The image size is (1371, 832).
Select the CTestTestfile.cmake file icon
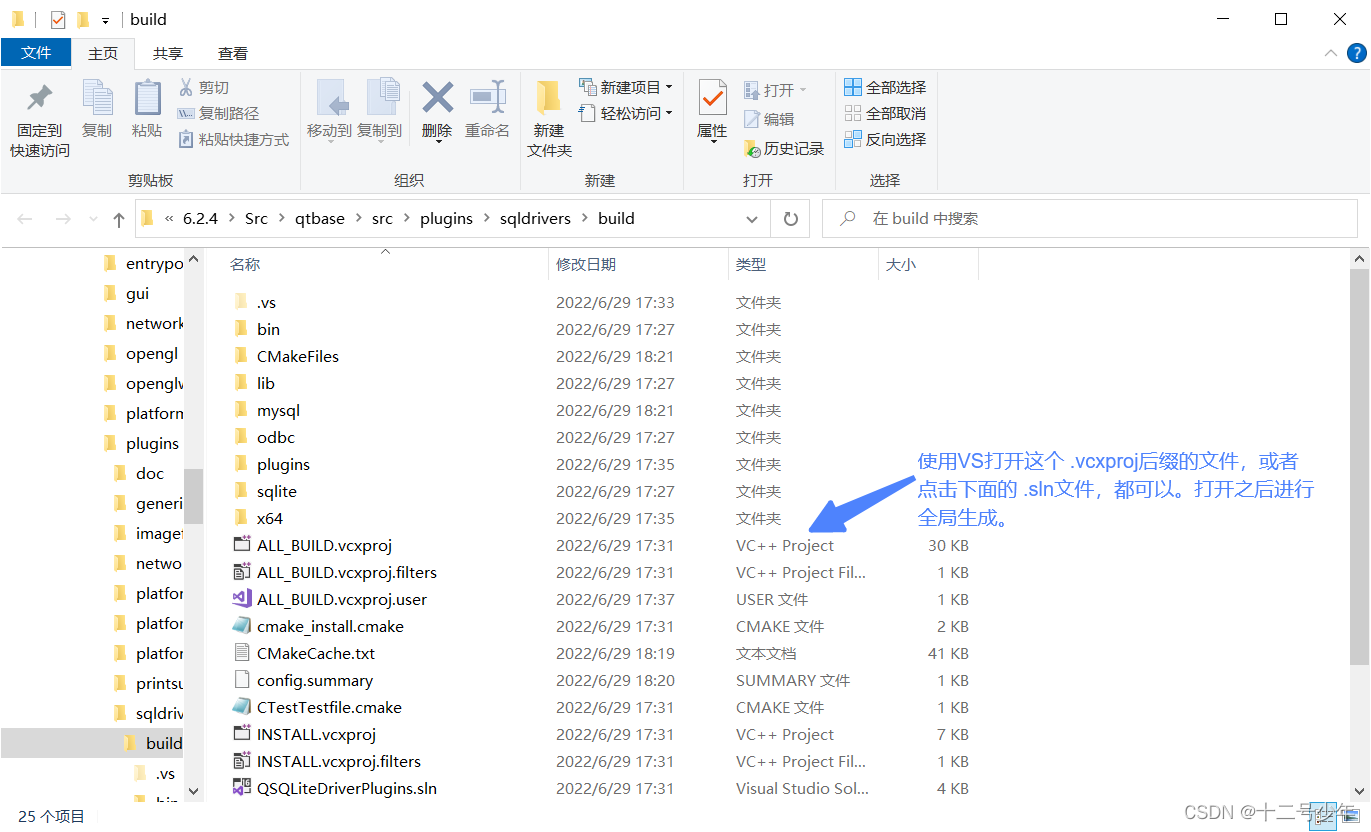241,707
